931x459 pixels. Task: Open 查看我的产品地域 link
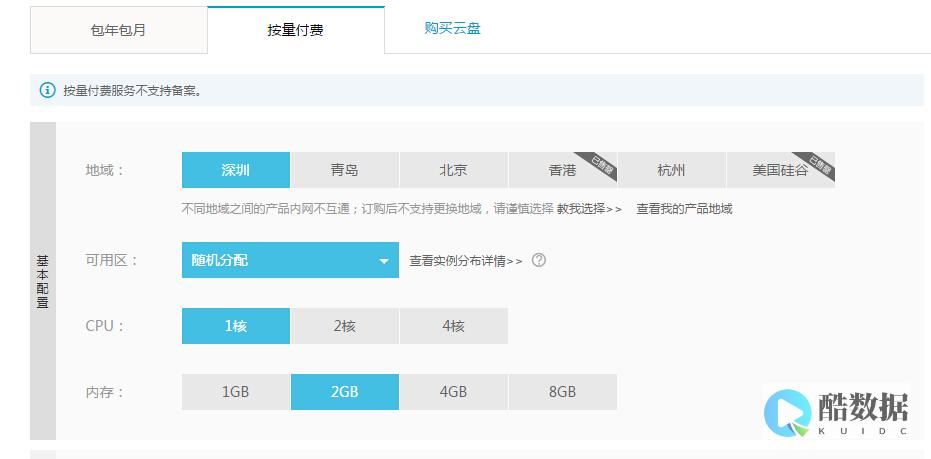(684, 209)
